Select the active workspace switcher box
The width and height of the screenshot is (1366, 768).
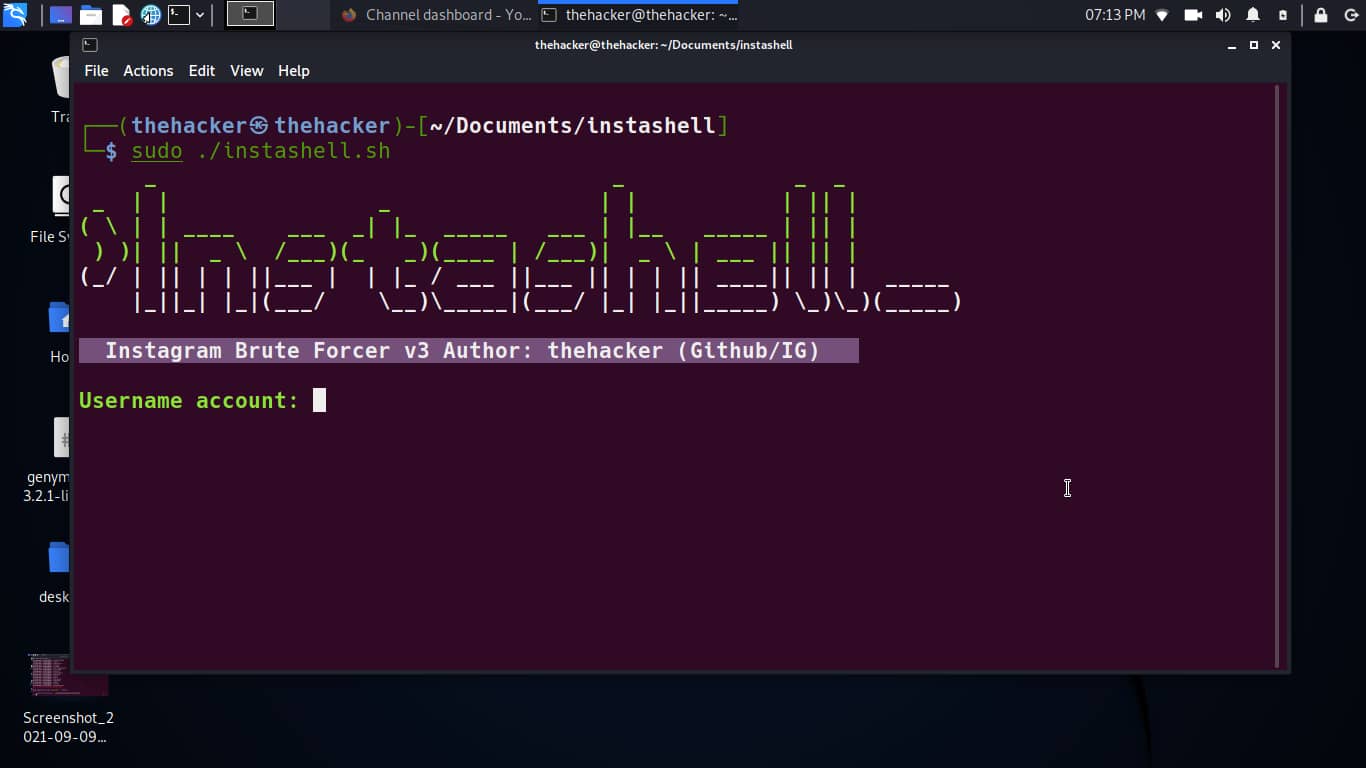point(250,14)
